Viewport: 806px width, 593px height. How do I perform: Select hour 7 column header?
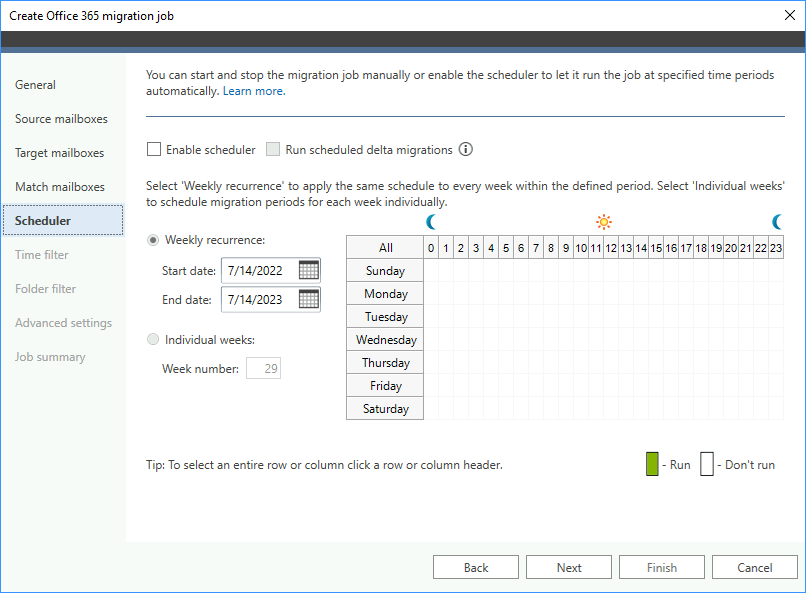tap(536, 248)
